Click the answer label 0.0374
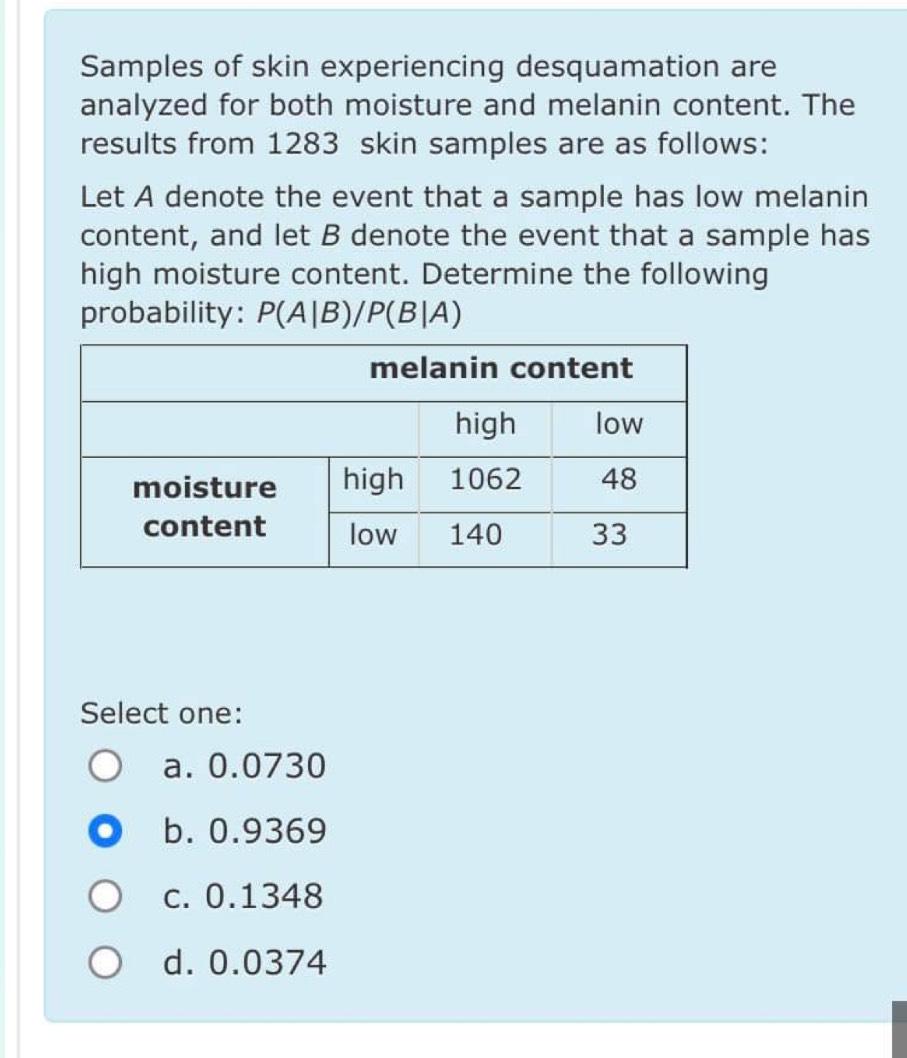 coord(245,962)
